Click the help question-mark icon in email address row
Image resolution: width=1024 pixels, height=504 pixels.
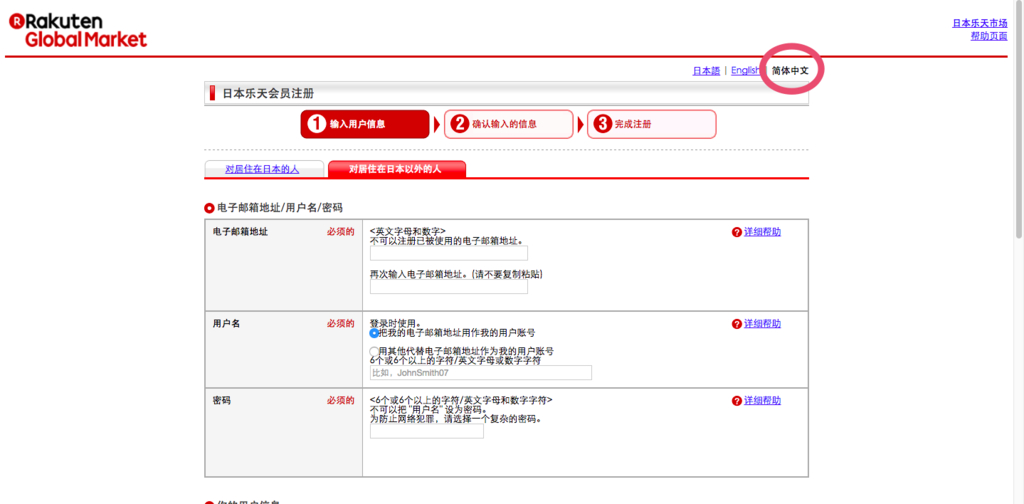[737, 232]
